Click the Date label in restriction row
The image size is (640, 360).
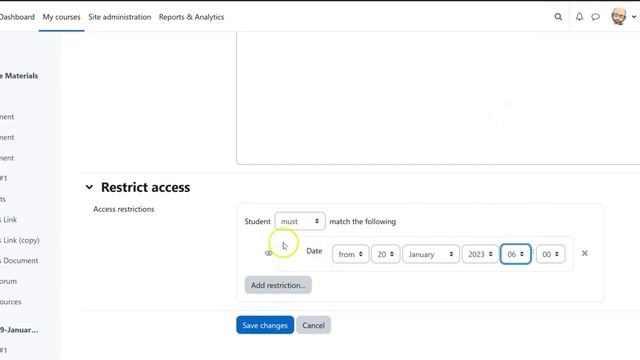[314, 251]
